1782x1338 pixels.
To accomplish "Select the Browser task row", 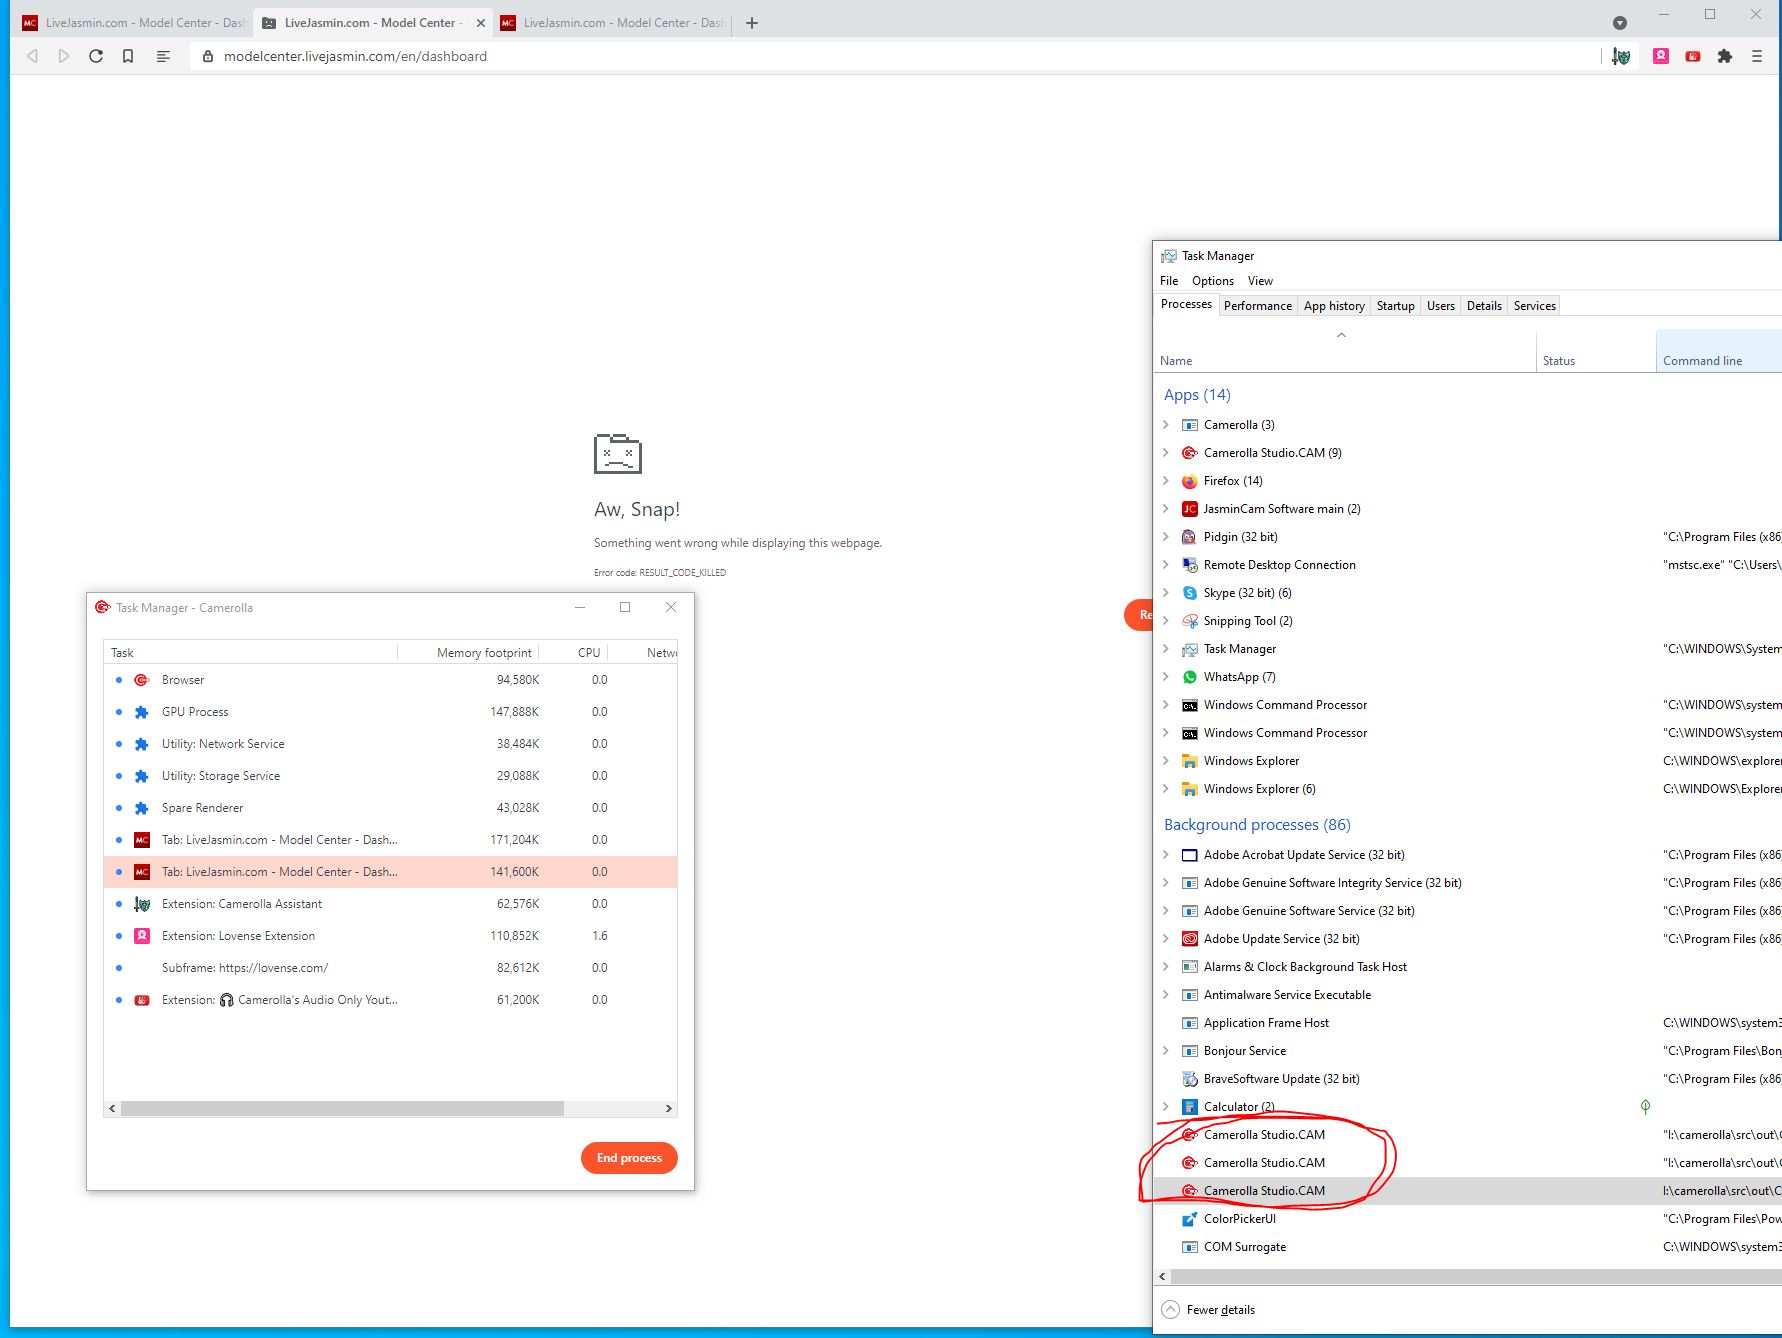I will coord(390,680).
